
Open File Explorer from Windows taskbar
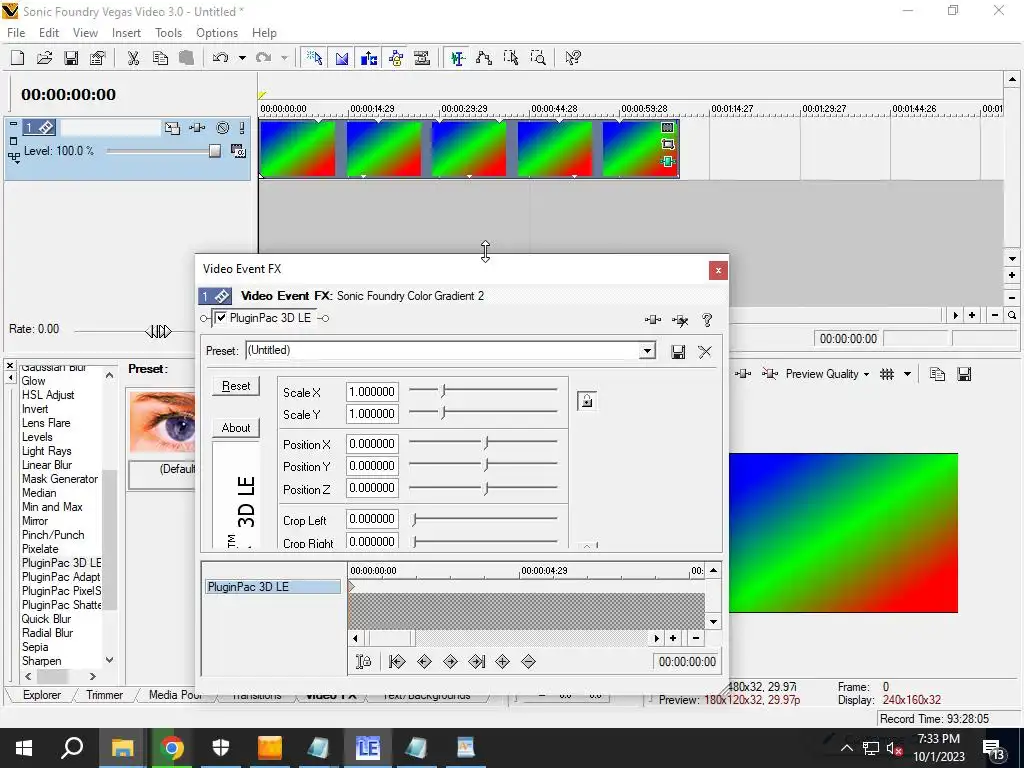click(122, 748)
